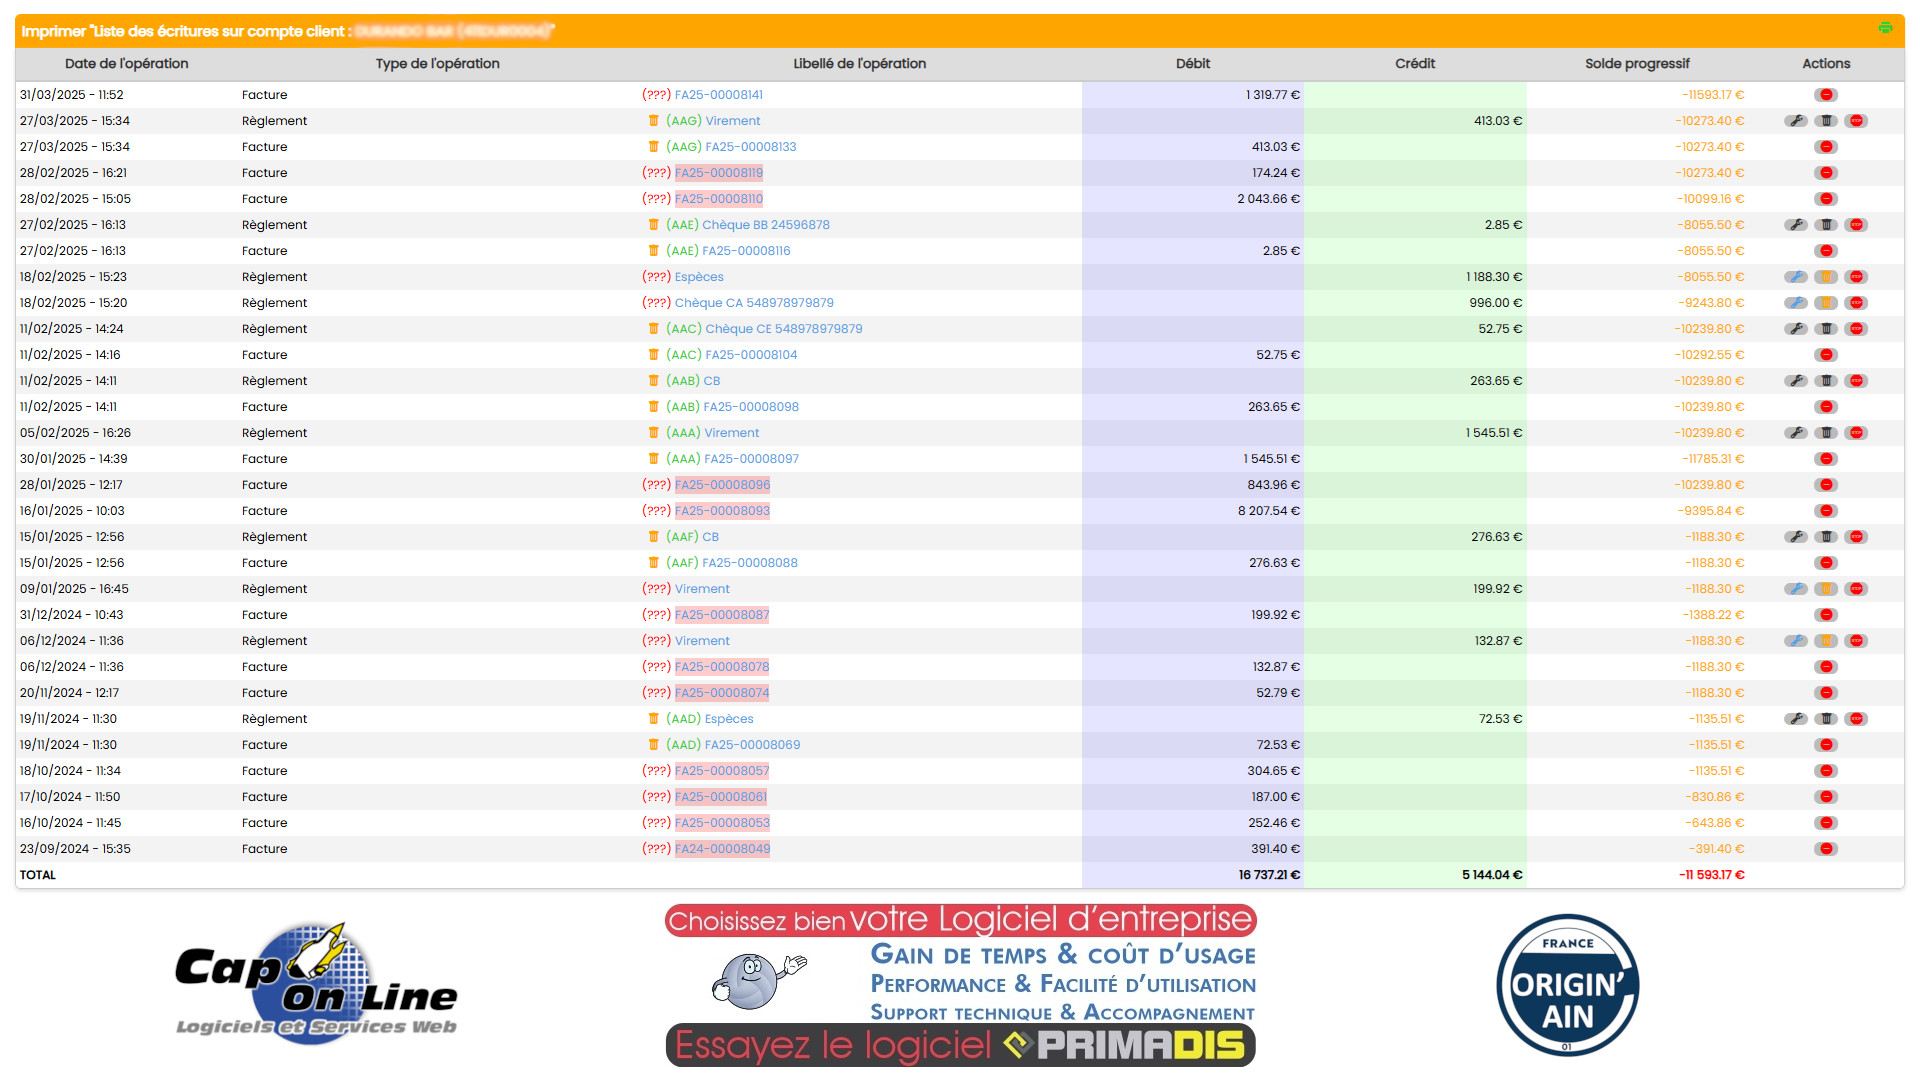Click red minus icon for invoice FA25-00008110
The width and height of the screenshot is (1920, 1080).
point(1826,199)
